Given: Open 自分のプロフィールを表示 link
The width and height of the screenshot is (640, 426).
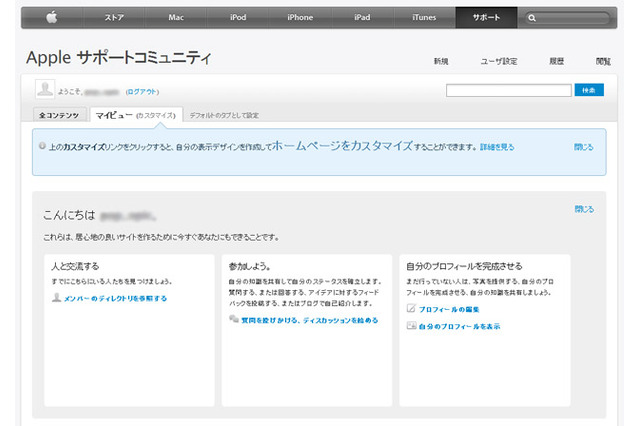Looking at the screenshot, I should click(460, 326).
